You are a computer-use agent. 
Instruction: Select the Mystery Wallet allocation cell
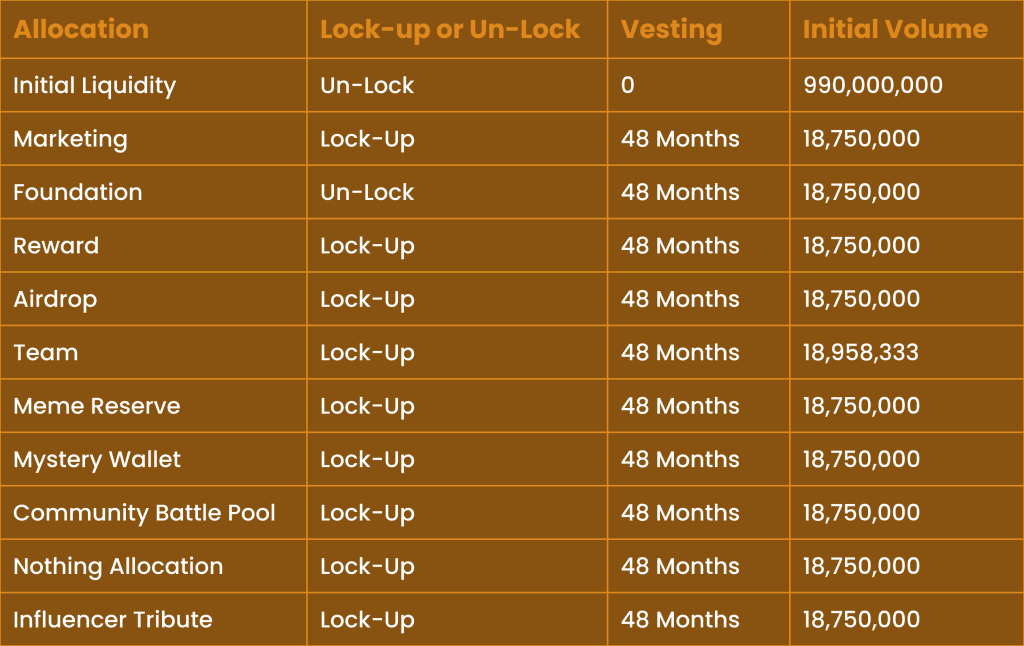[97, 460]
